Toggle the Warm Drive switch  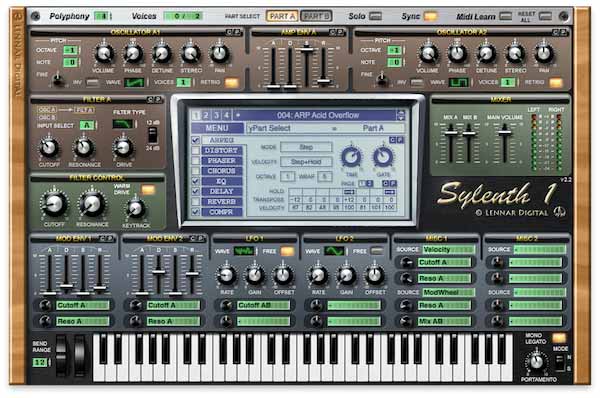[x=148, y=189]
